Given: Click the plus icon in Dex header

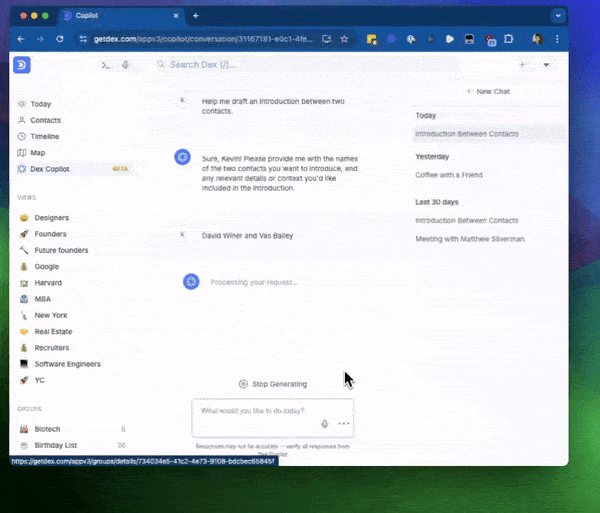Looking at the screenshot, I should point(522,65).
